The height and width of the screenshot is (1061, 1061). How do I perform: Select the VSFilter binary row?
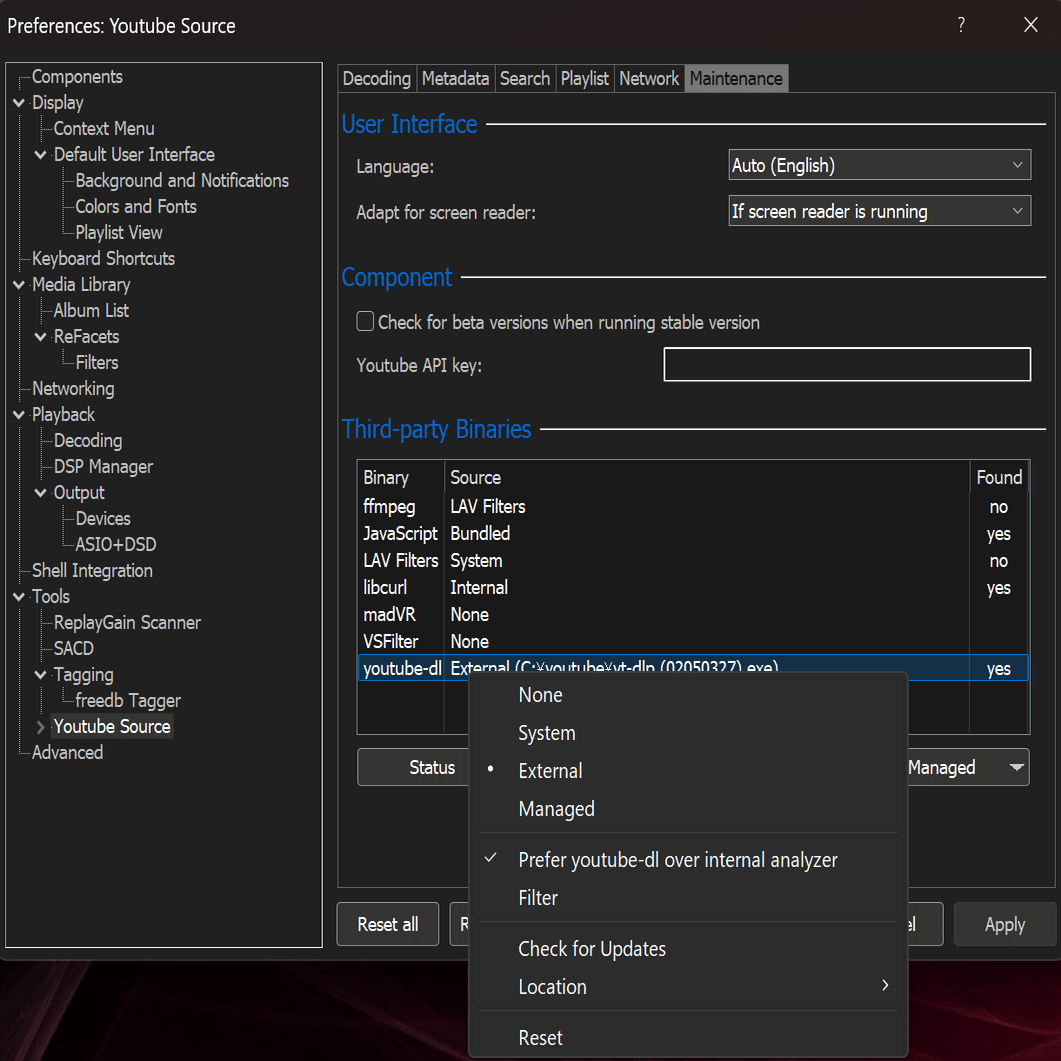[x=694, y=641]
